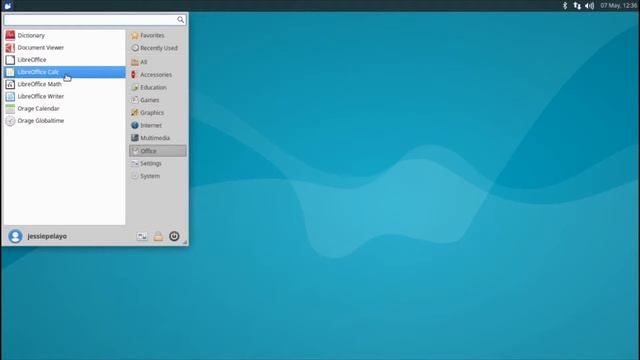Click the volume speaker tray icon
Screen dimensions: 640x360
[590, 6]
